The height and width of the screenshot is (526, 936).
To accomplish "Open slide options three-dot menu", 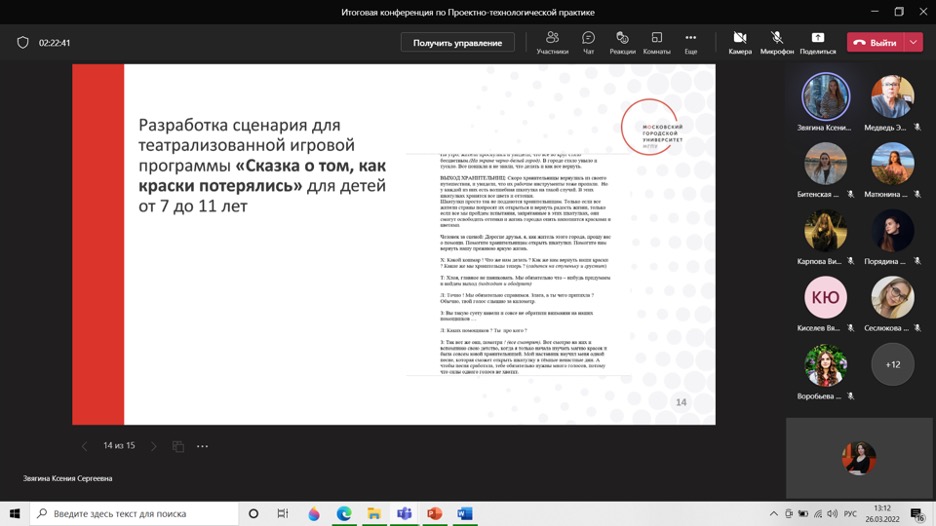I will pyautogui.click(x=202, y=446).
